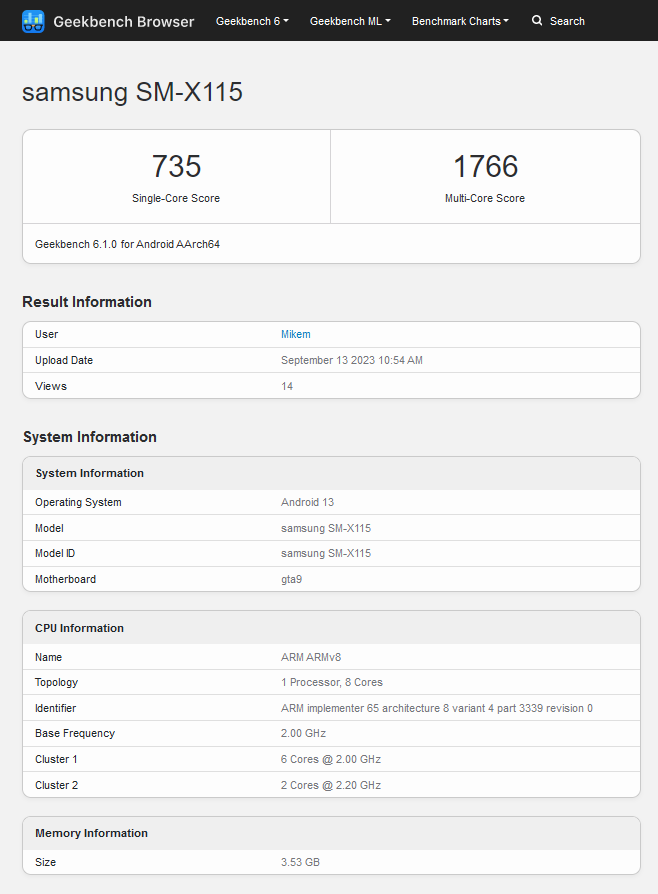Image resolution: width=658 pixels, height=894 pixels.
Task: Click the CPU Information section header
Action: pyautogui.click(x=331, y=628)
